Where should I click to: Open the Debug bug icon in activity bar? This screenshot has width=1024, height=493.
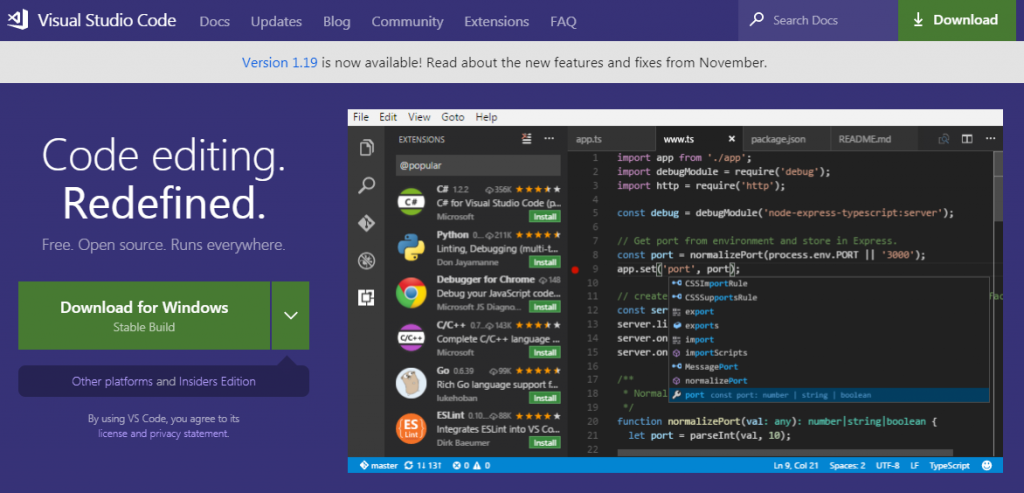367,261
